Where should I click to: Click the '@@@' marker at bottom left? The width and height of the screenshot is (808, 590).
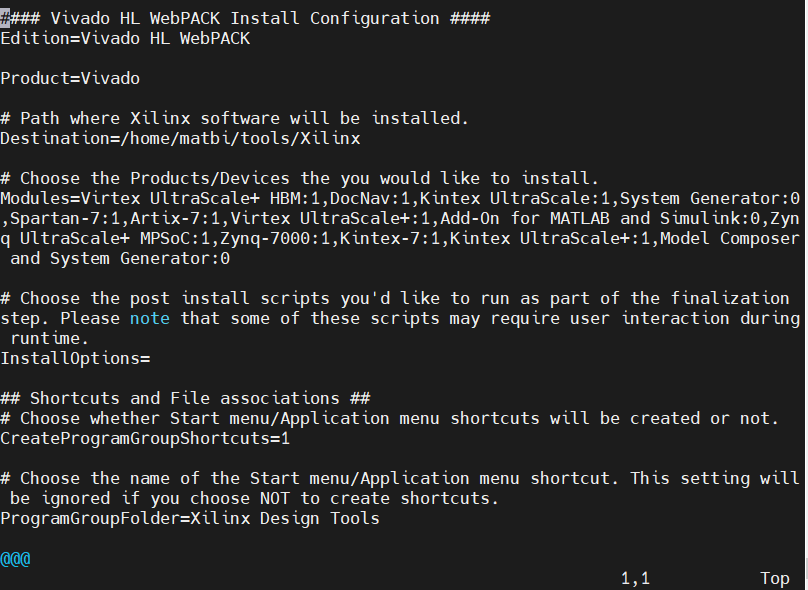[16, 558]
